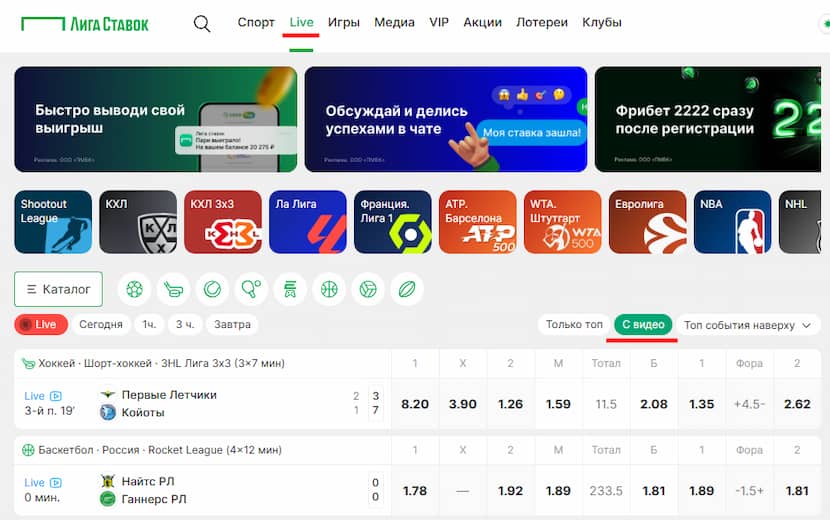Screen dimensions: 830x520
Task: Open the Акции tab
Action: [482, 22]
